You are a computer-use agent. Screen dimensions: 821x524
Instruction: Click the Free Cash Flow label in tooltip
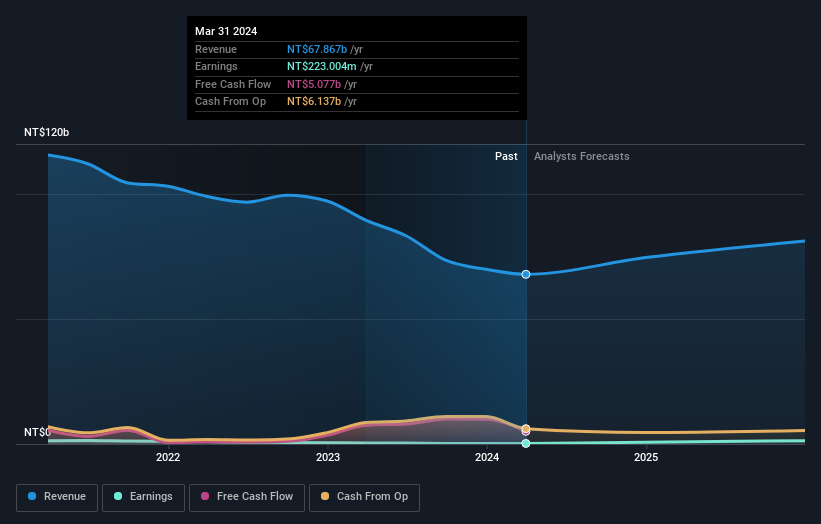[x=233, y=84]
